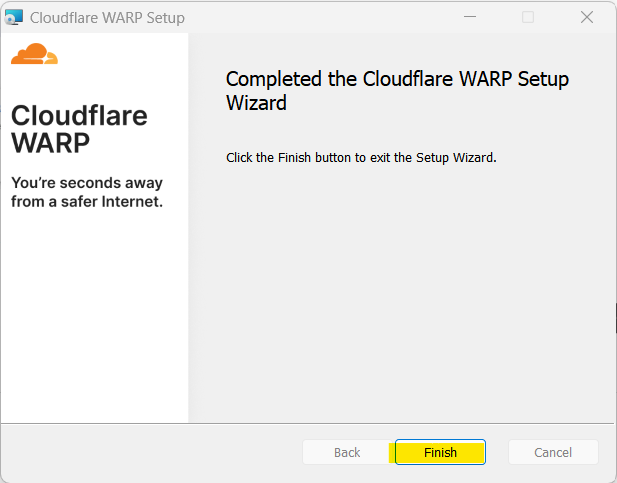The image size is (617, 483).
Task: Click the footer gap between Finish and Cancel
Action: 497,452
